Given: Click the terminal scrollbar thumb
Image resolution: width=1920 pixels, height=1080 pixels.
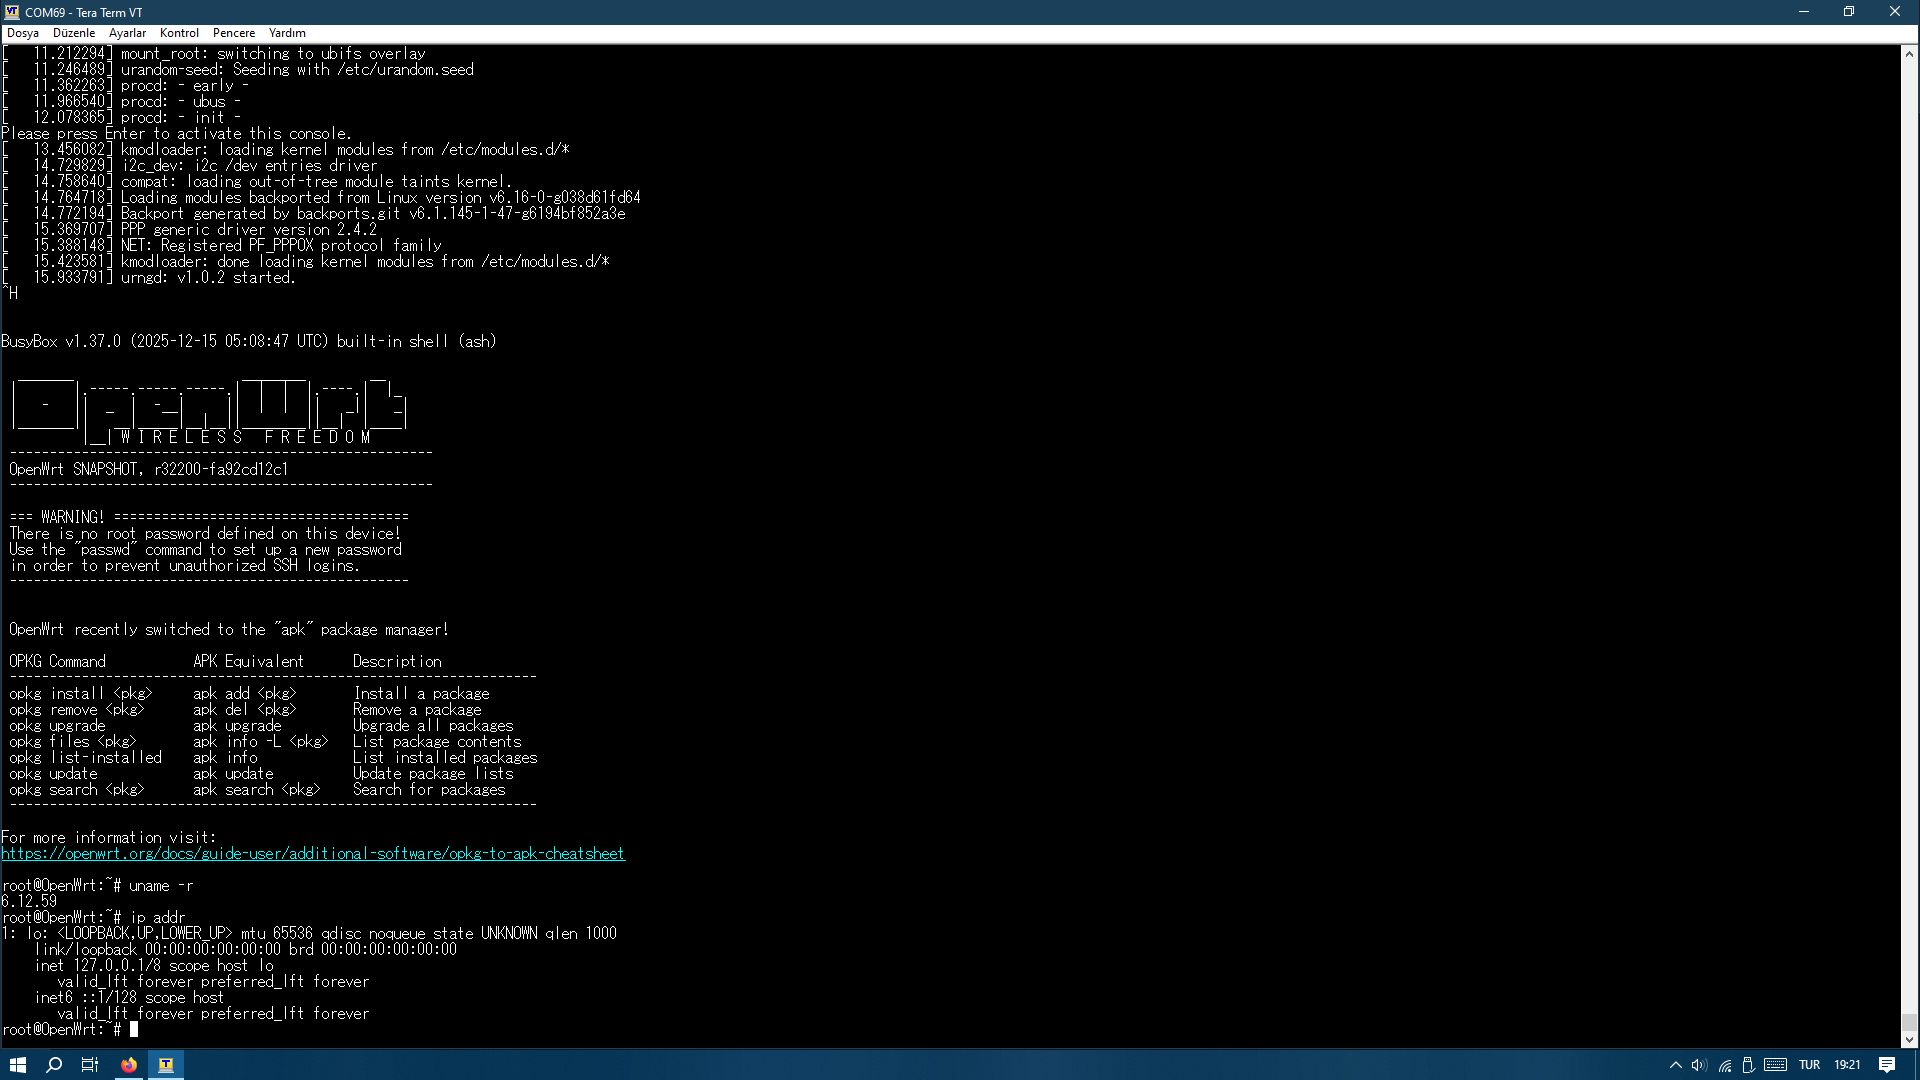Looking at the screenshot, I should tap(1909, 1022).
